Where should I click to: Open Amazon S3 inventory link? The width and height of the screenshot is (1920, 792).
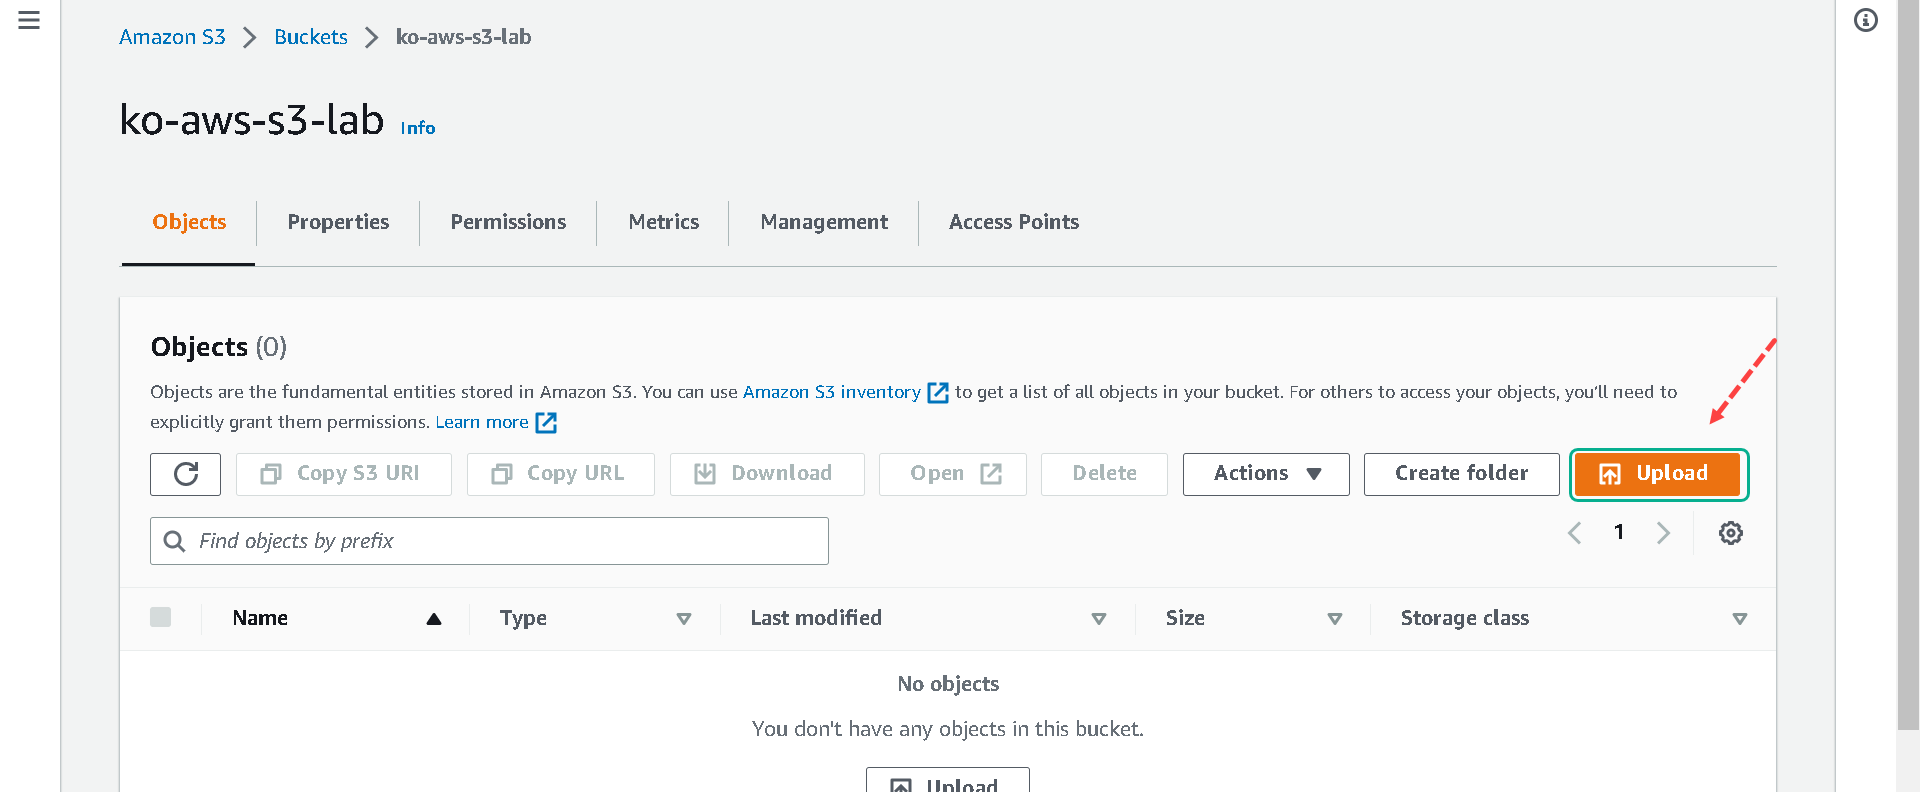coord(832,392)
